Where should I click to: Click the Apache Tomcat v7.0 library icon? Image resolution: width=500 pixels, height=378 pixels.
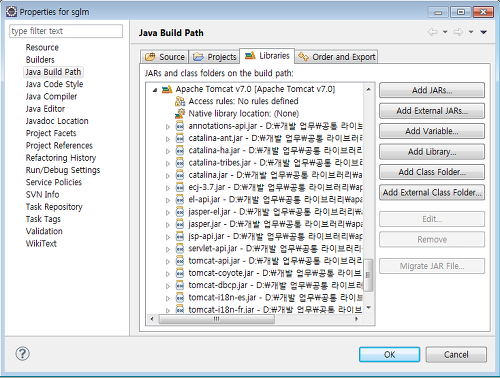(167, 89)
